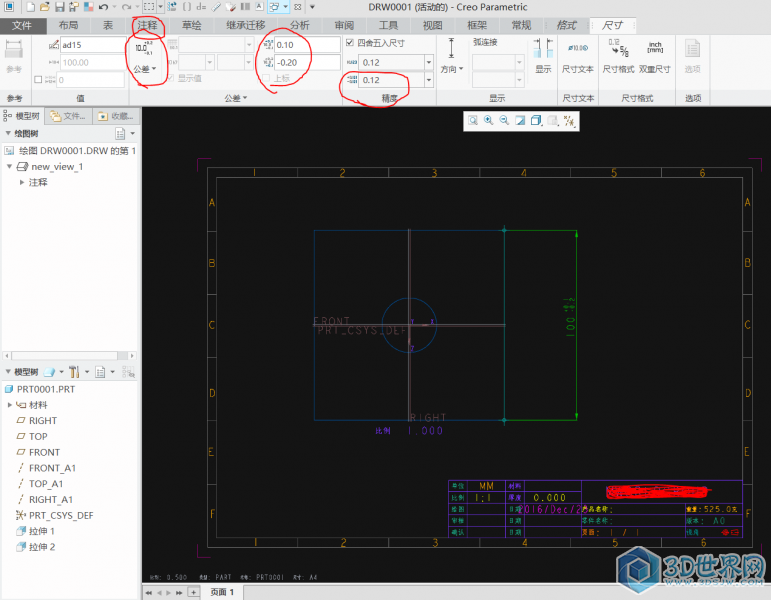Select 拉伸 2 feature in model tree
This screenshot has width=771, height=600.
pyautogui.click(x=41, y=546)
